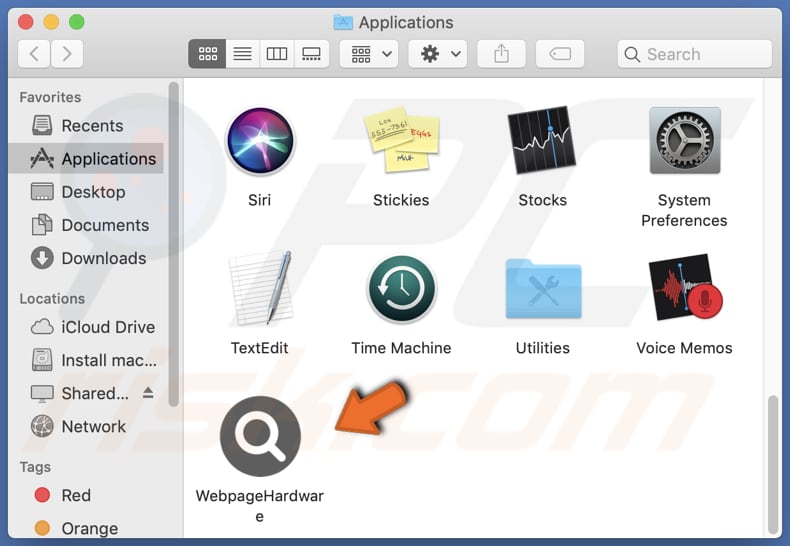Select the Stocks app icon

pyautogui.click(x=542, y=140)
